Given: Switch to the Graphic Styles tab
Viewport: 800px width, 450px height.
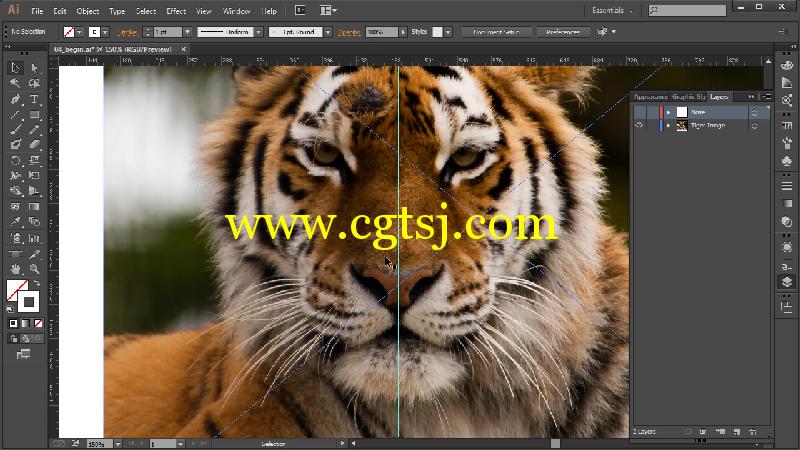Looking at the screenshot, I should (689, 96).
